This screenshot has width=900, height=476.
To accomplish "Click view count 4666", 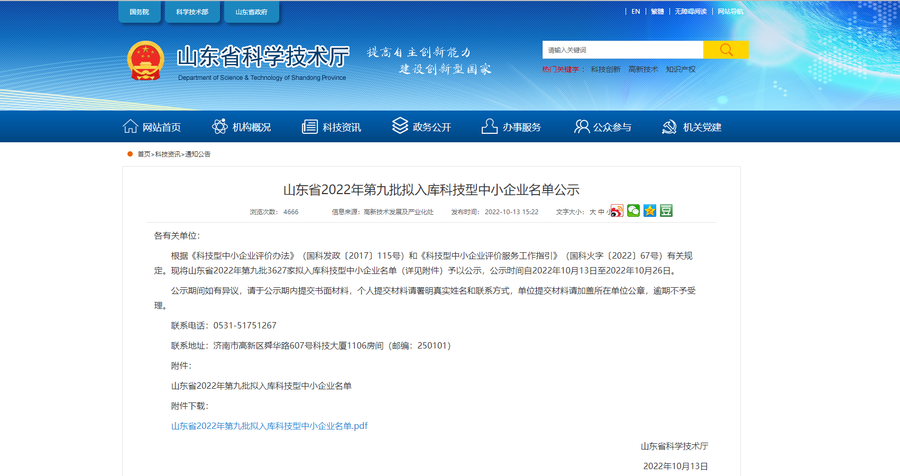I will [x=290, y=212].
